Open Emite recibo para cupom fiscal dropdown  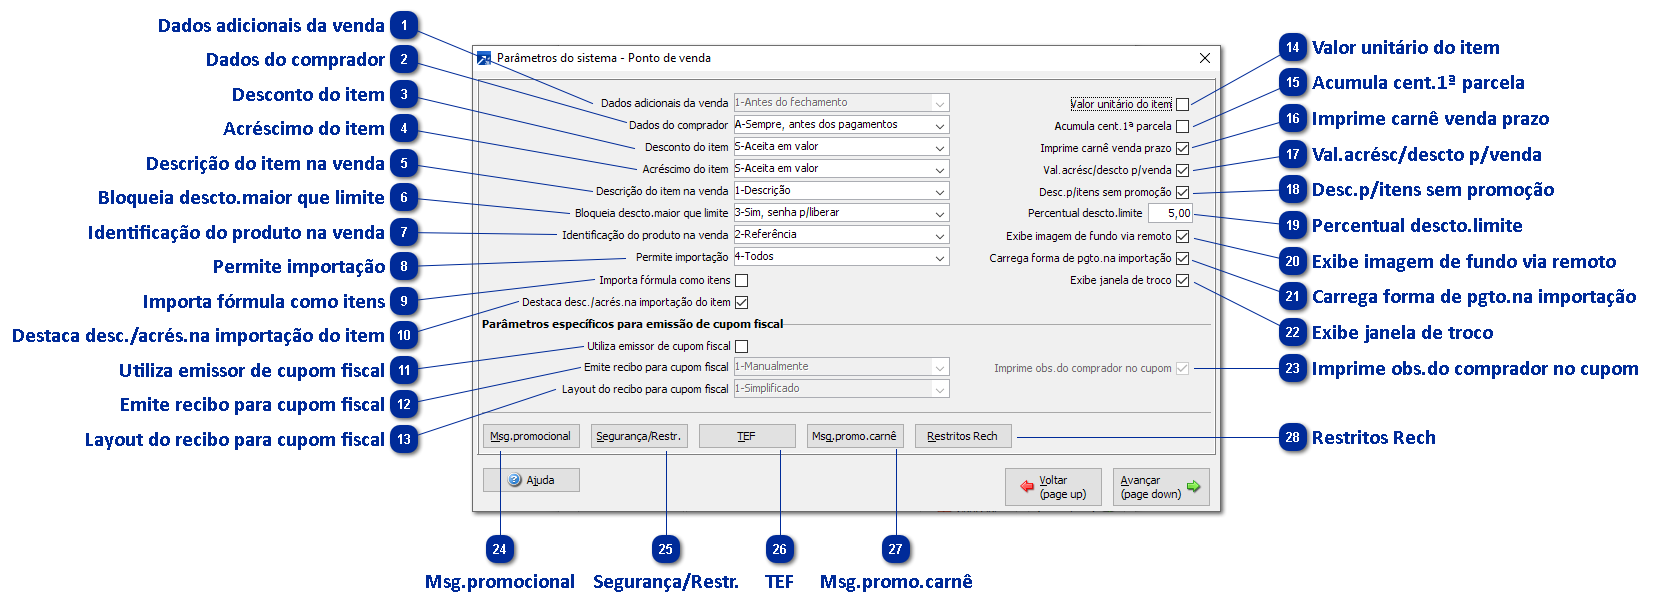point(841,367)
